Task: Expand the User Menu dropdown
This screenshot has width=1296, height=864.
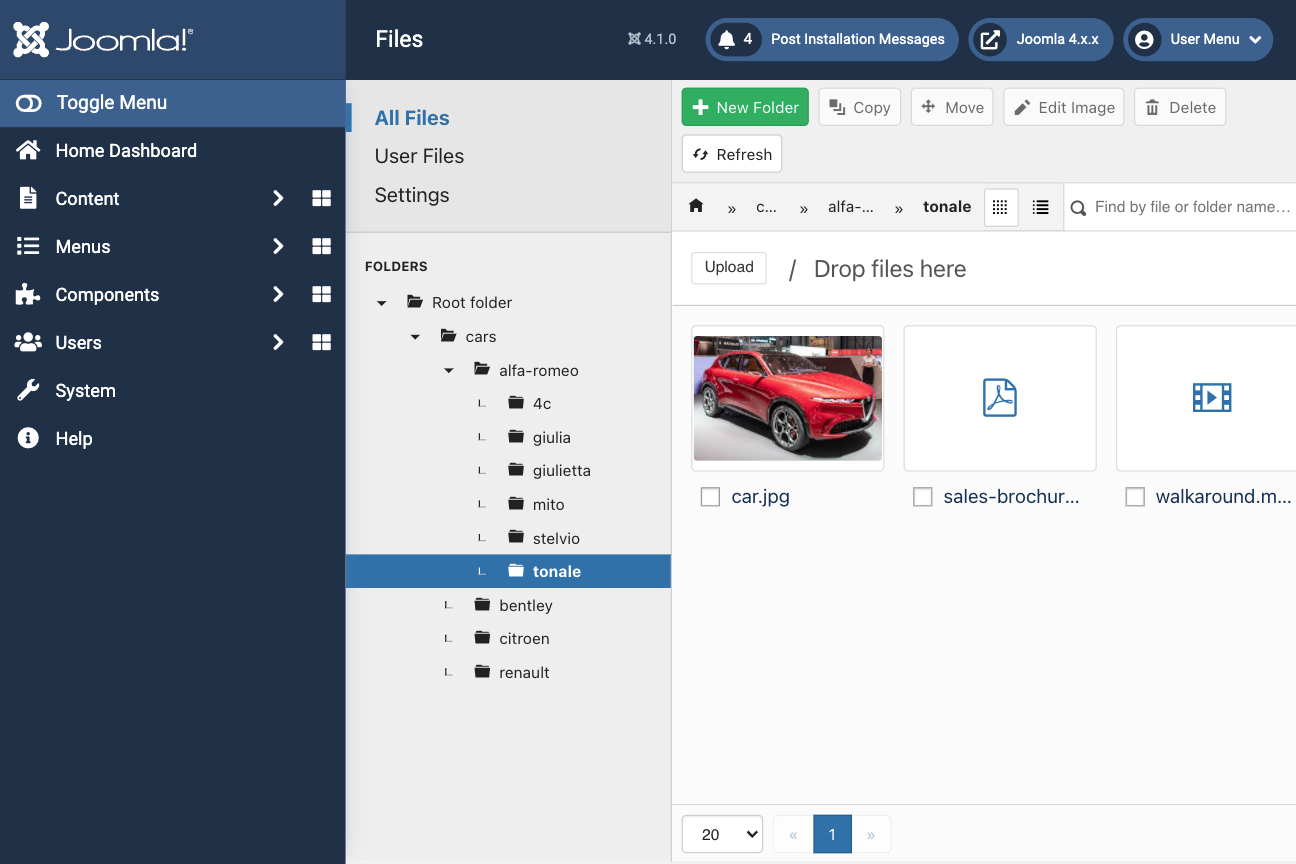Action: tap(1198, 40)
